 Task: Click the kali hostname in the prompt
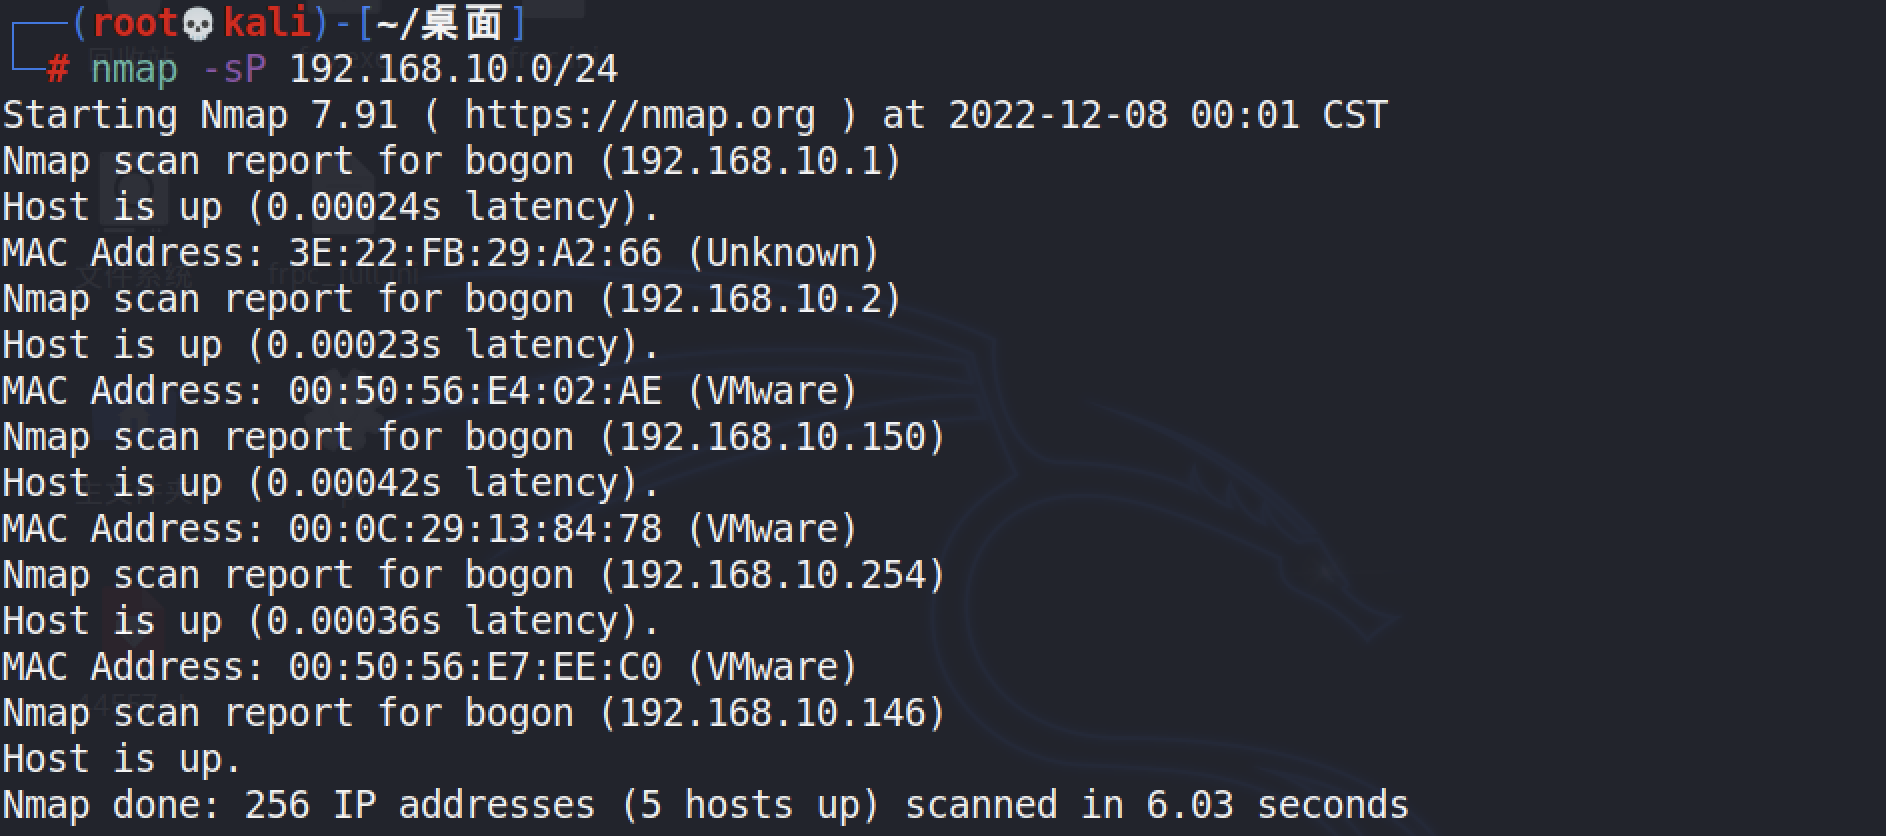(267, 24)
